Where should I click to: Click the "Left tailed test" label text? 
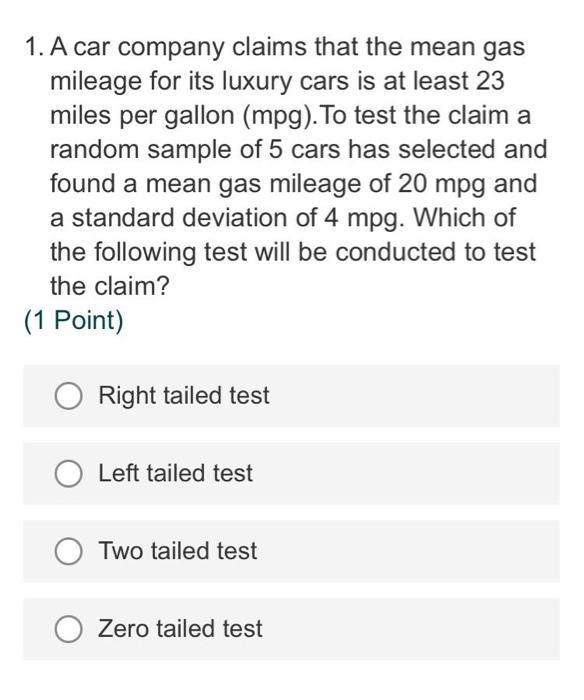tap(175, 473)
